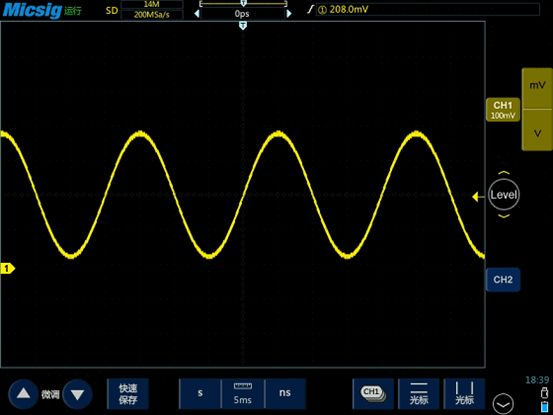Tap the battery status indicator
The image size is (553, 415).
coord(544,407)
